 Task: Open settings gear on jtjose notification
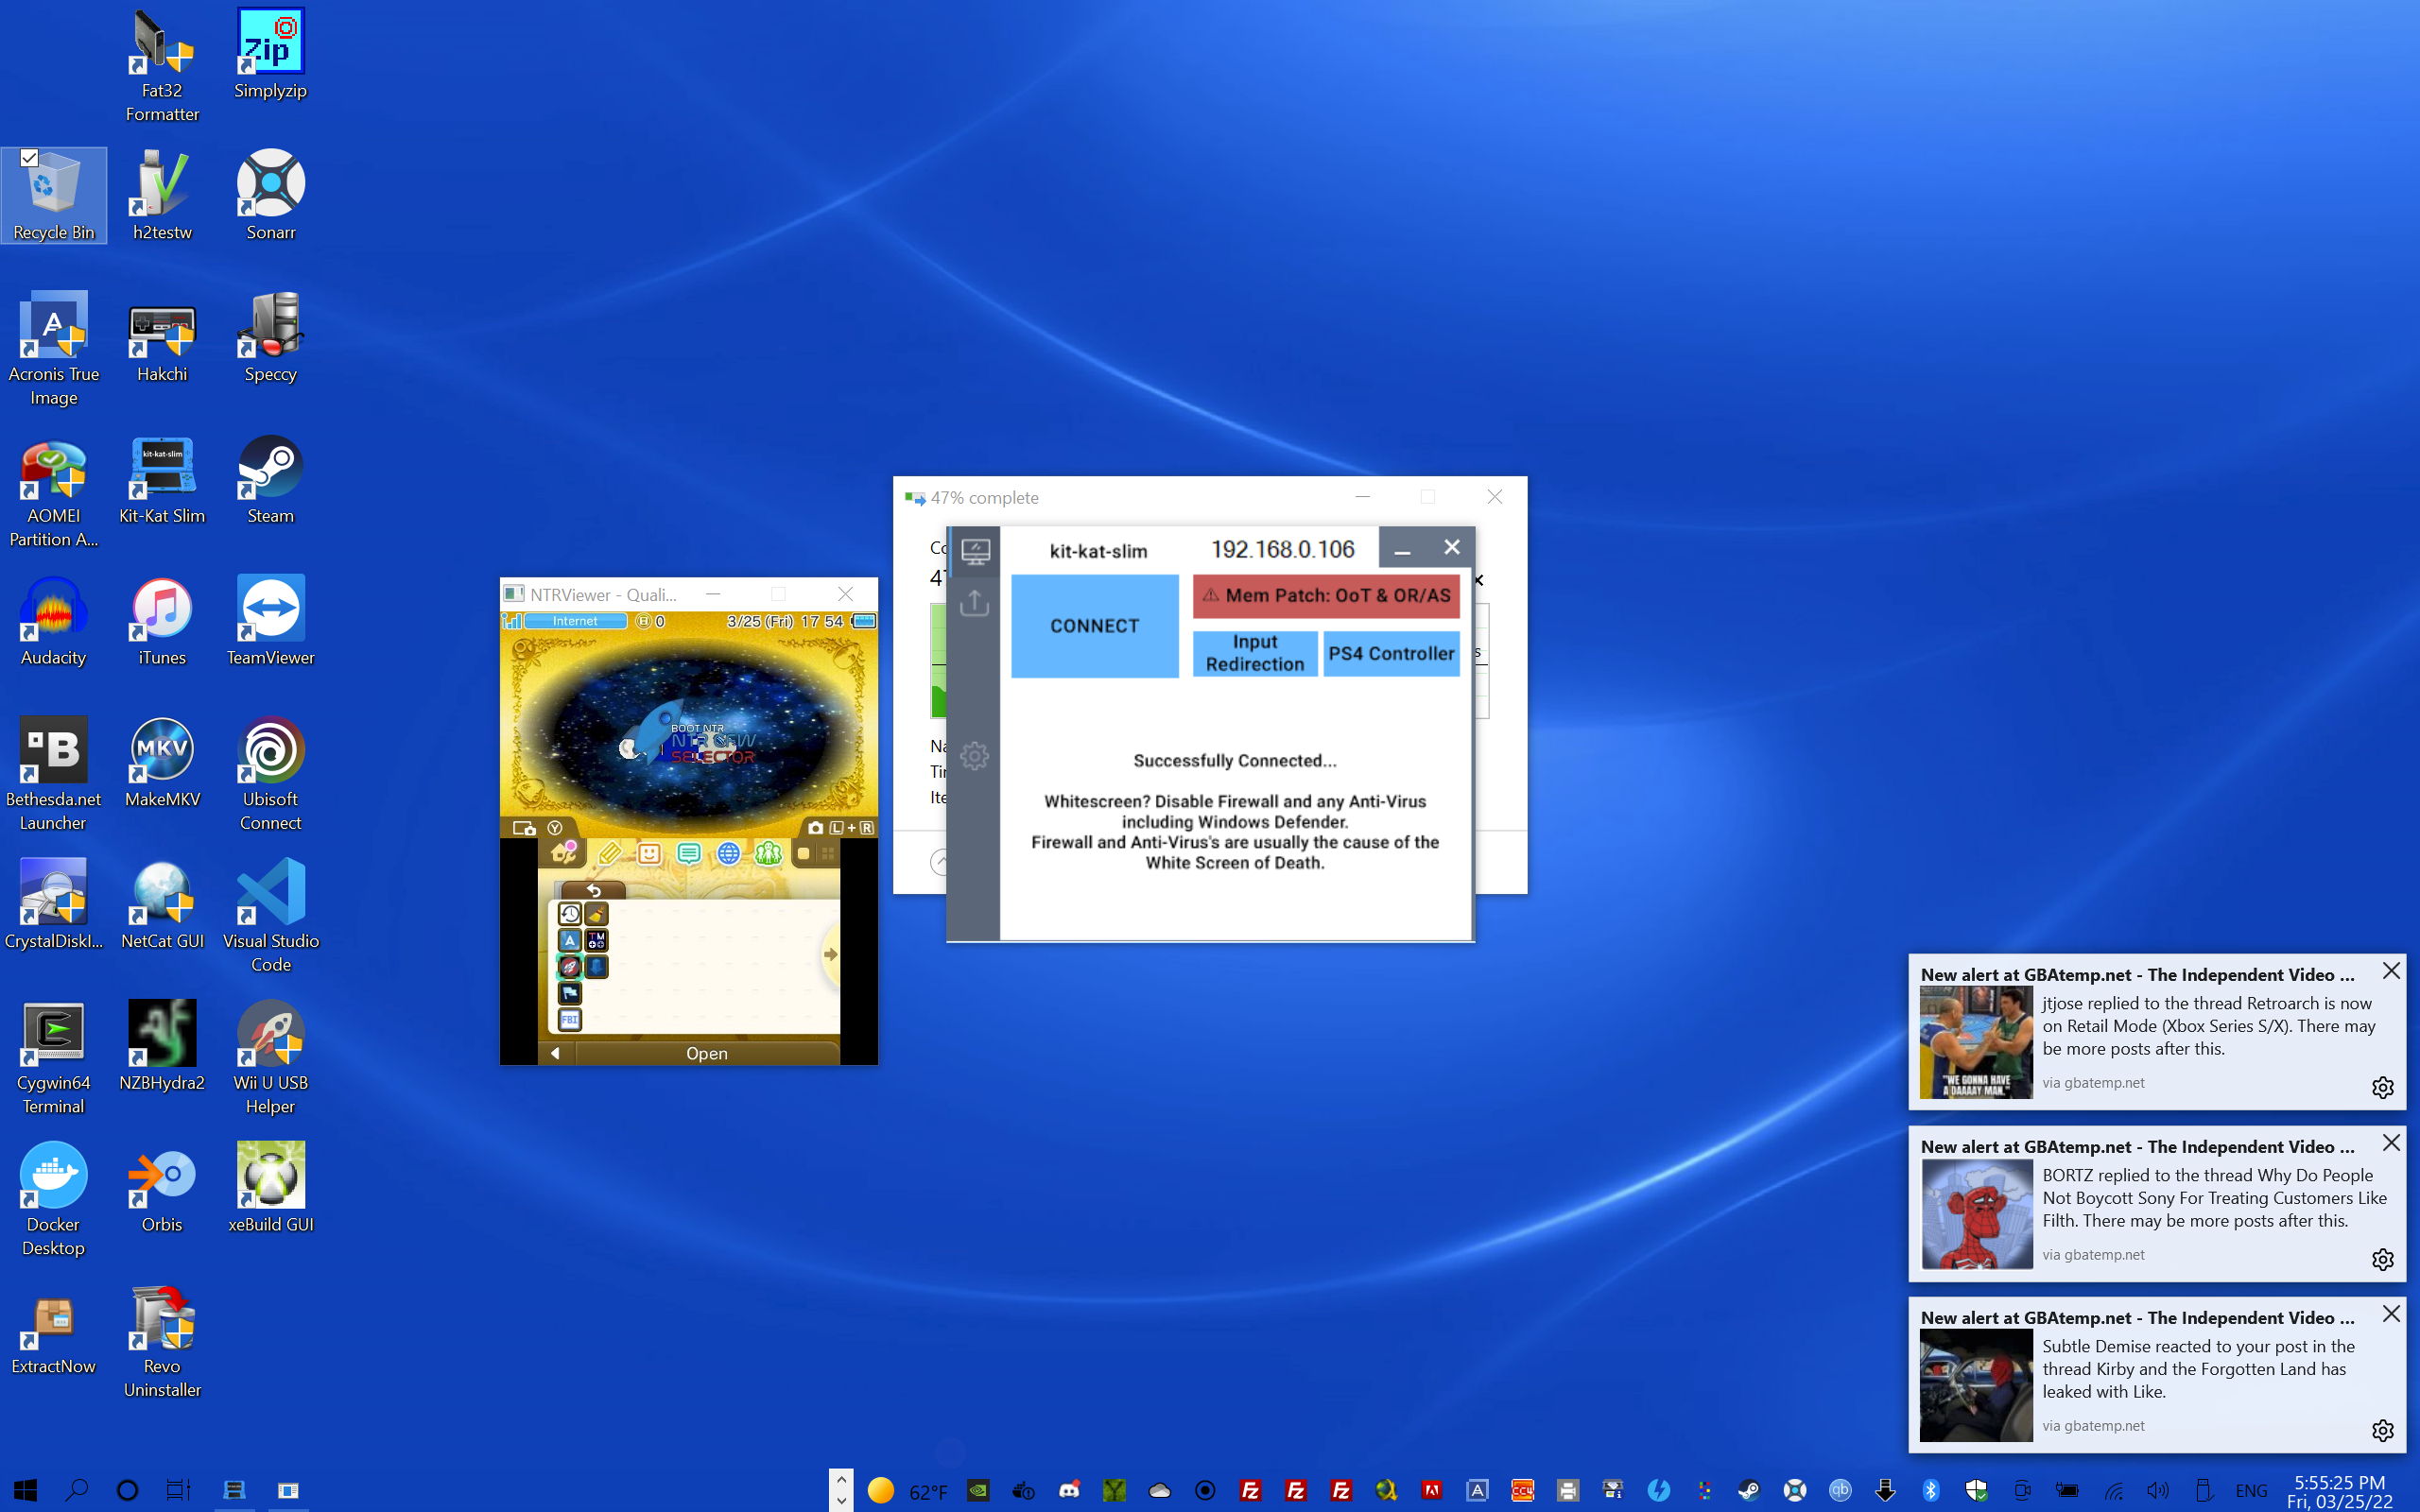(2383, 1087)
